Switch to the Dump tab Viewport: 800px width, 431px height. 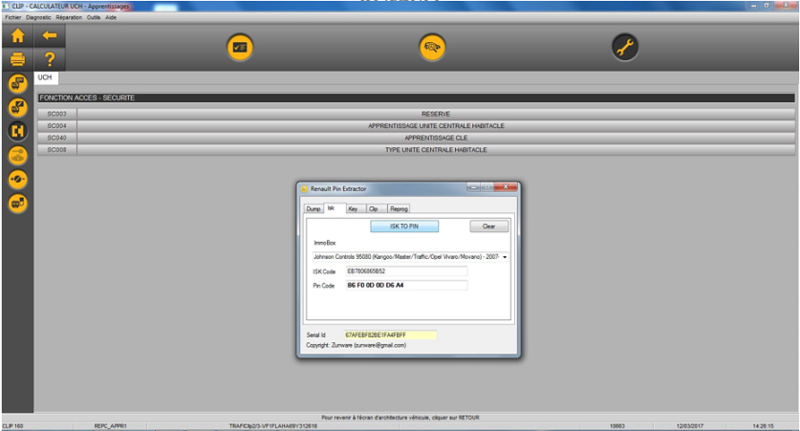click(x=313, y=209)
